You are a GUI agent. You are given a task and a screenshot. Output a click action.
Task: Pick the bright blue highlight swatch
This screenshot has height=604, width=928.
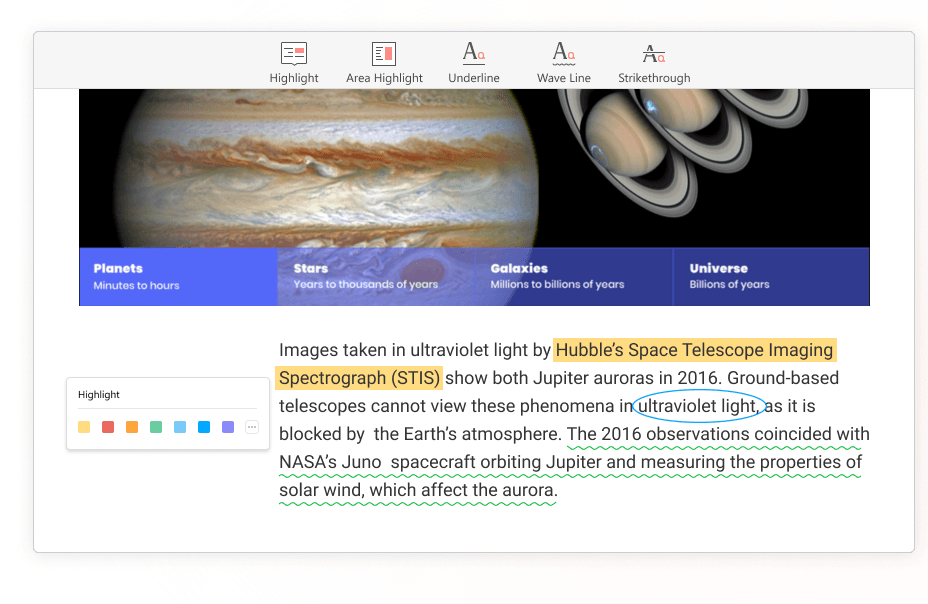[x=204, y=427]
